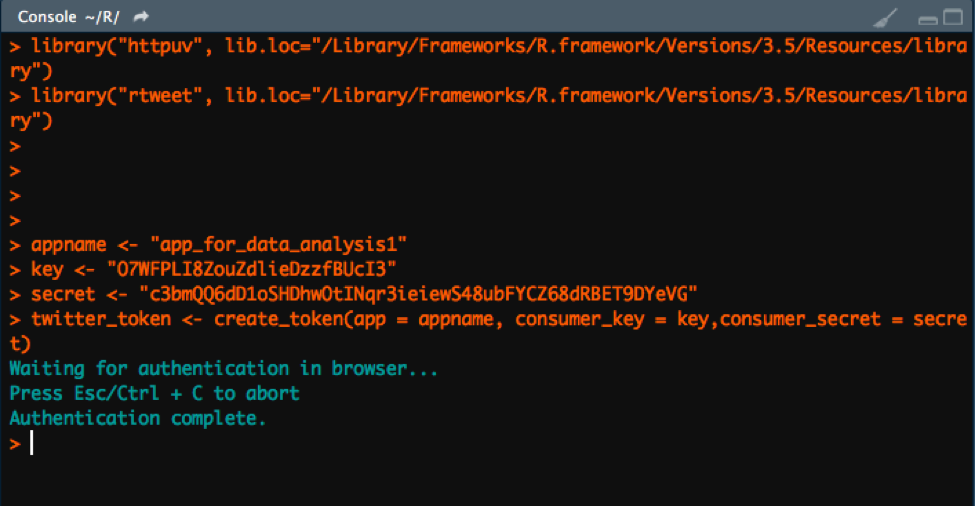The height and width of the screenshot is (506, 975).
Task: Click the "Press Esc/Ctrl + C to abort" message
Action: pos(154,394)
